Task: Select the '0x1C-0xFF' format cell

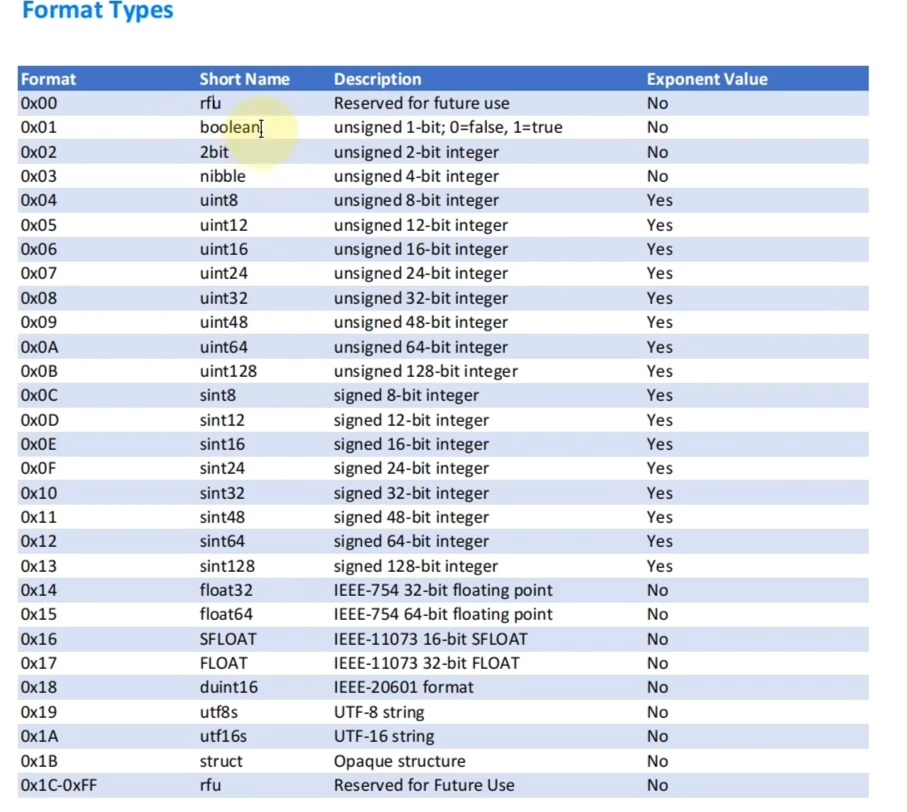Action: pos(58,786)
